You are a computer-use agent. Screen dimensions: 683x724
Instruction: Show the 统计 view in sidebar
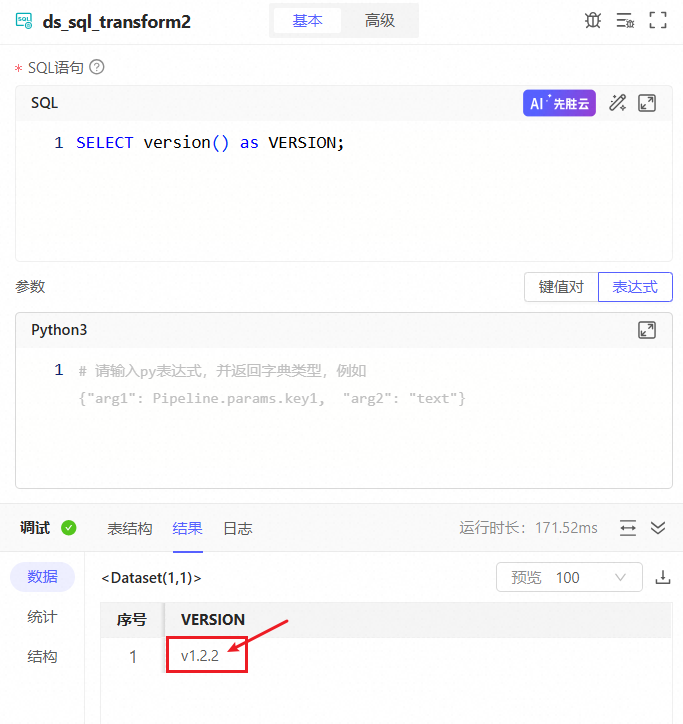42,617
